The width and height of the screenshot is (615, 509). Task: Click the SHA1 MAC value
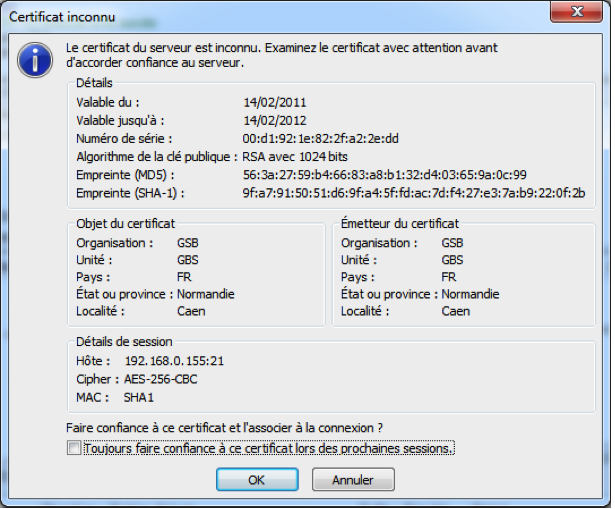point(140,396)
